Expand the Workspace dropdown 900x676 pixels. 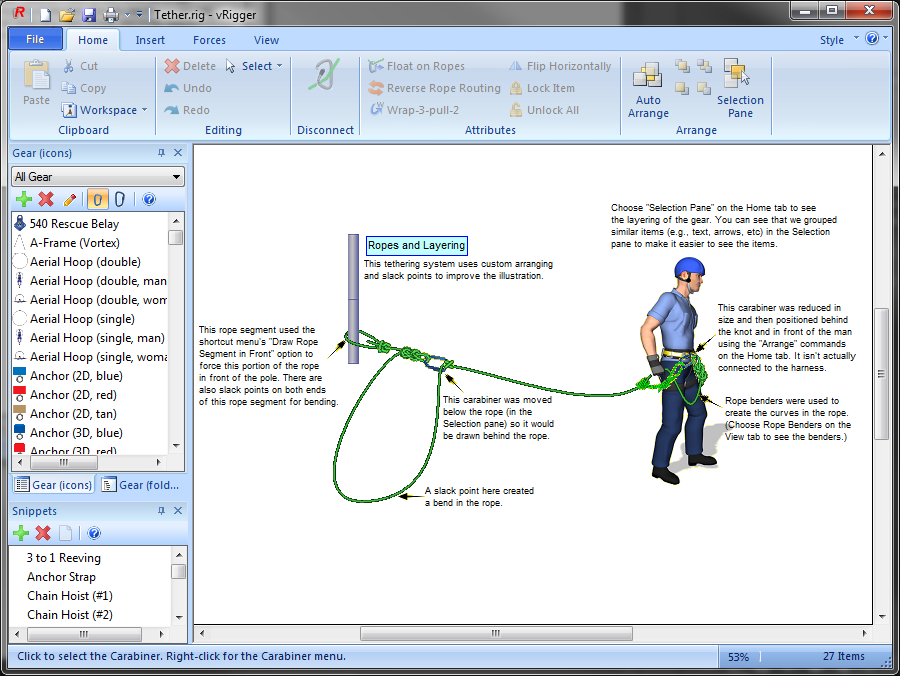coord(105,110)
